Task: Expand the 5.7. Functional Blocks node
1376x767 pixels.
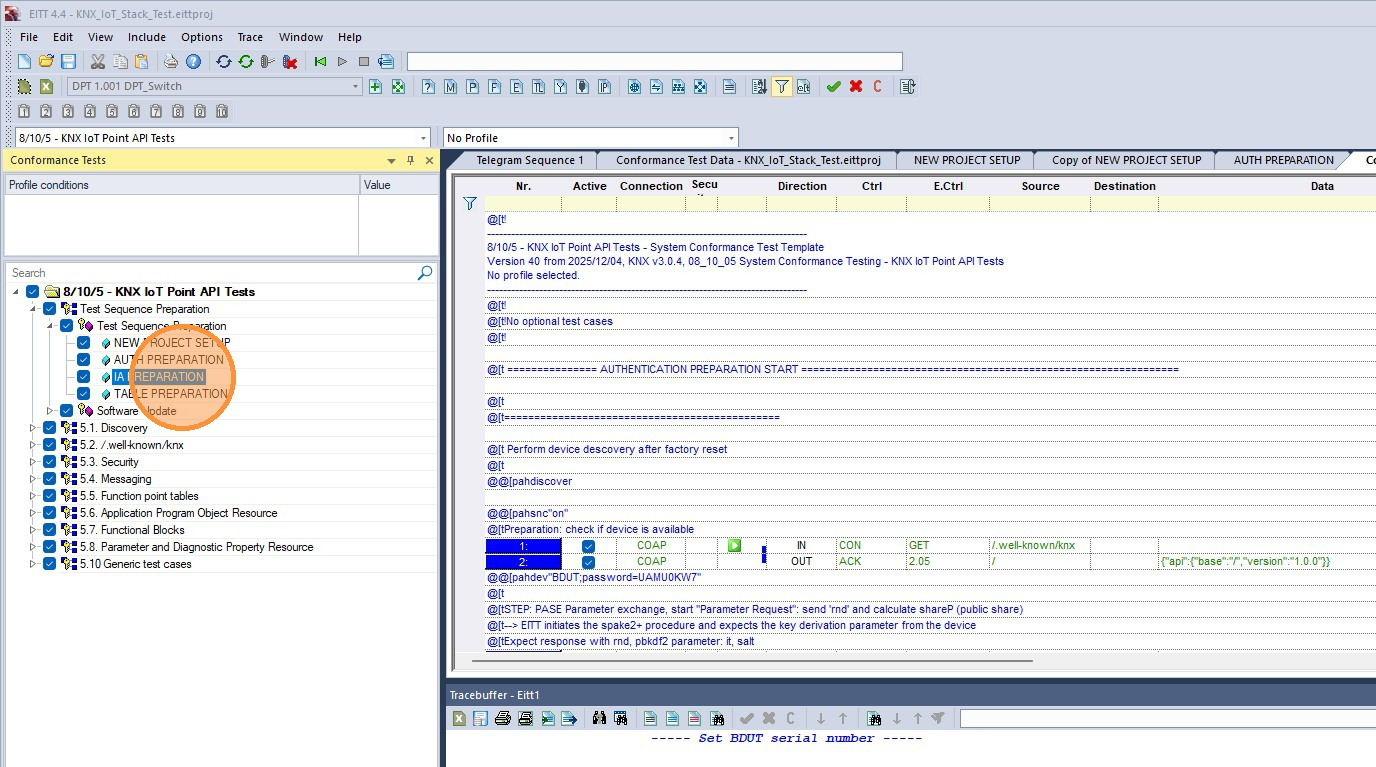Action: (33, 530)
